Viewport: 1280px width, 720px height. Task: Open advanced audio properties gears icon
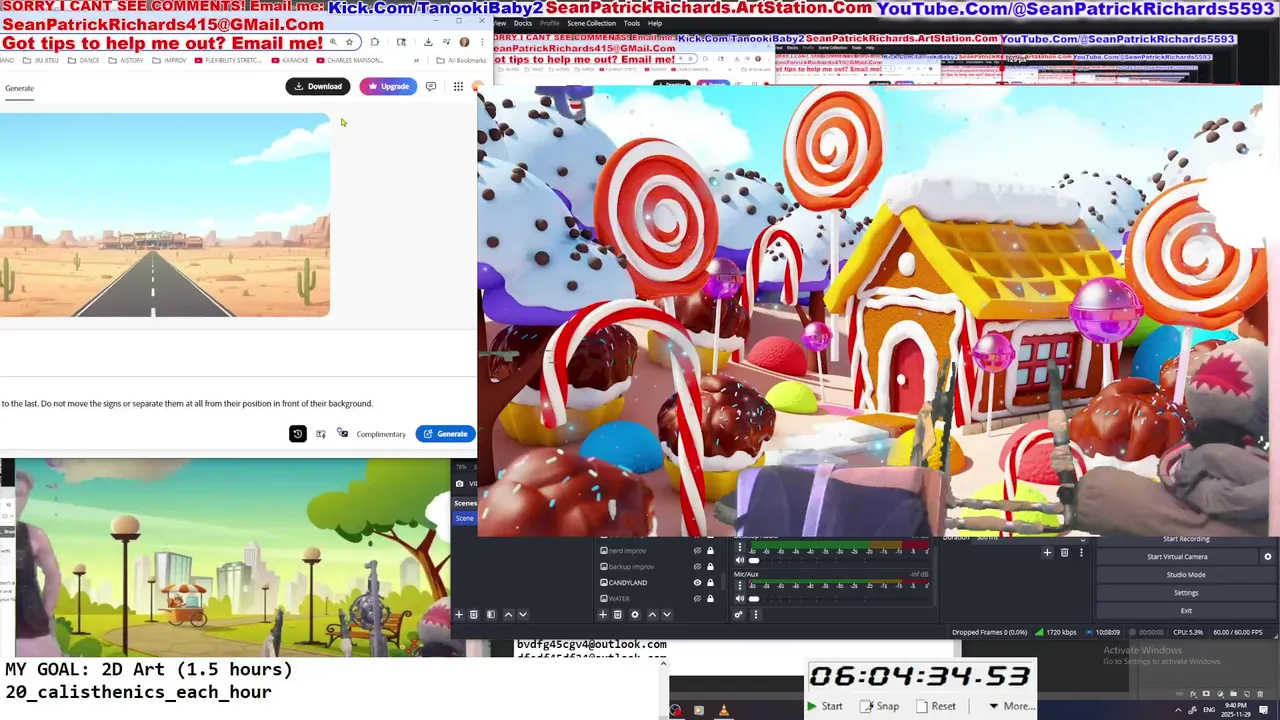739,614
